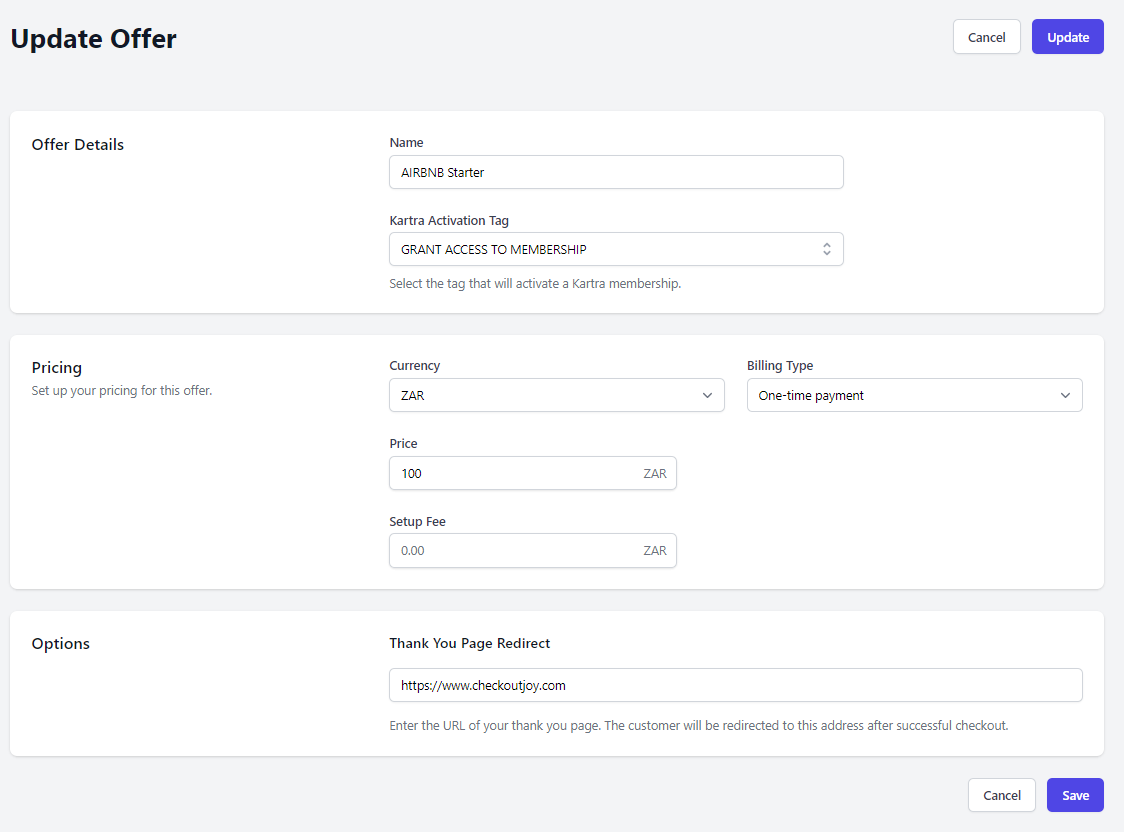Open the Billing Type dropdown

tap(914, 395)
